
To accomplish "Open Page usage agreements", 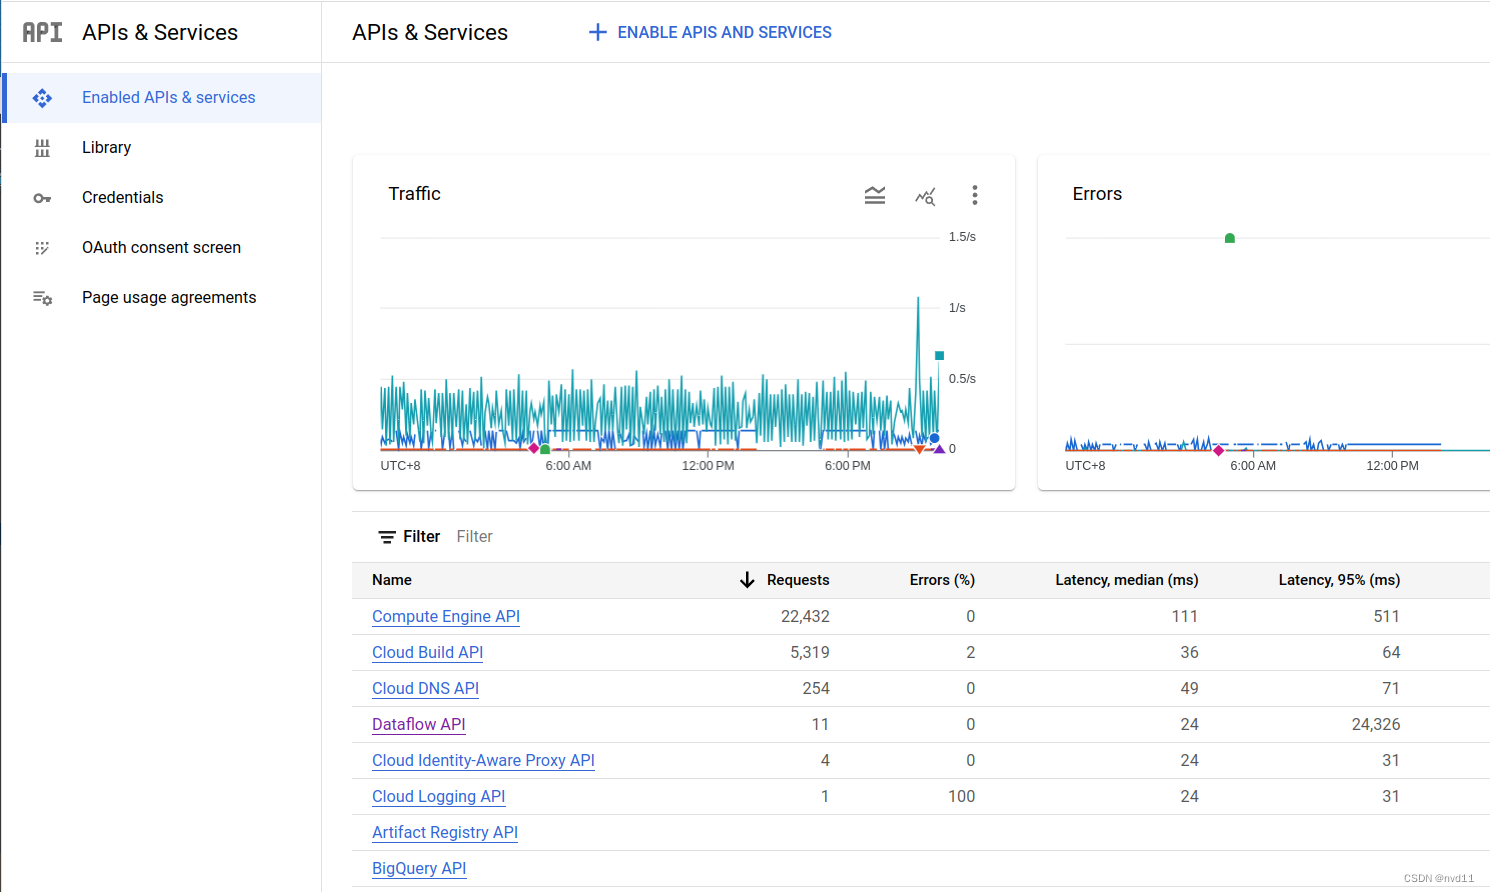I will click(x=161, y=298).
